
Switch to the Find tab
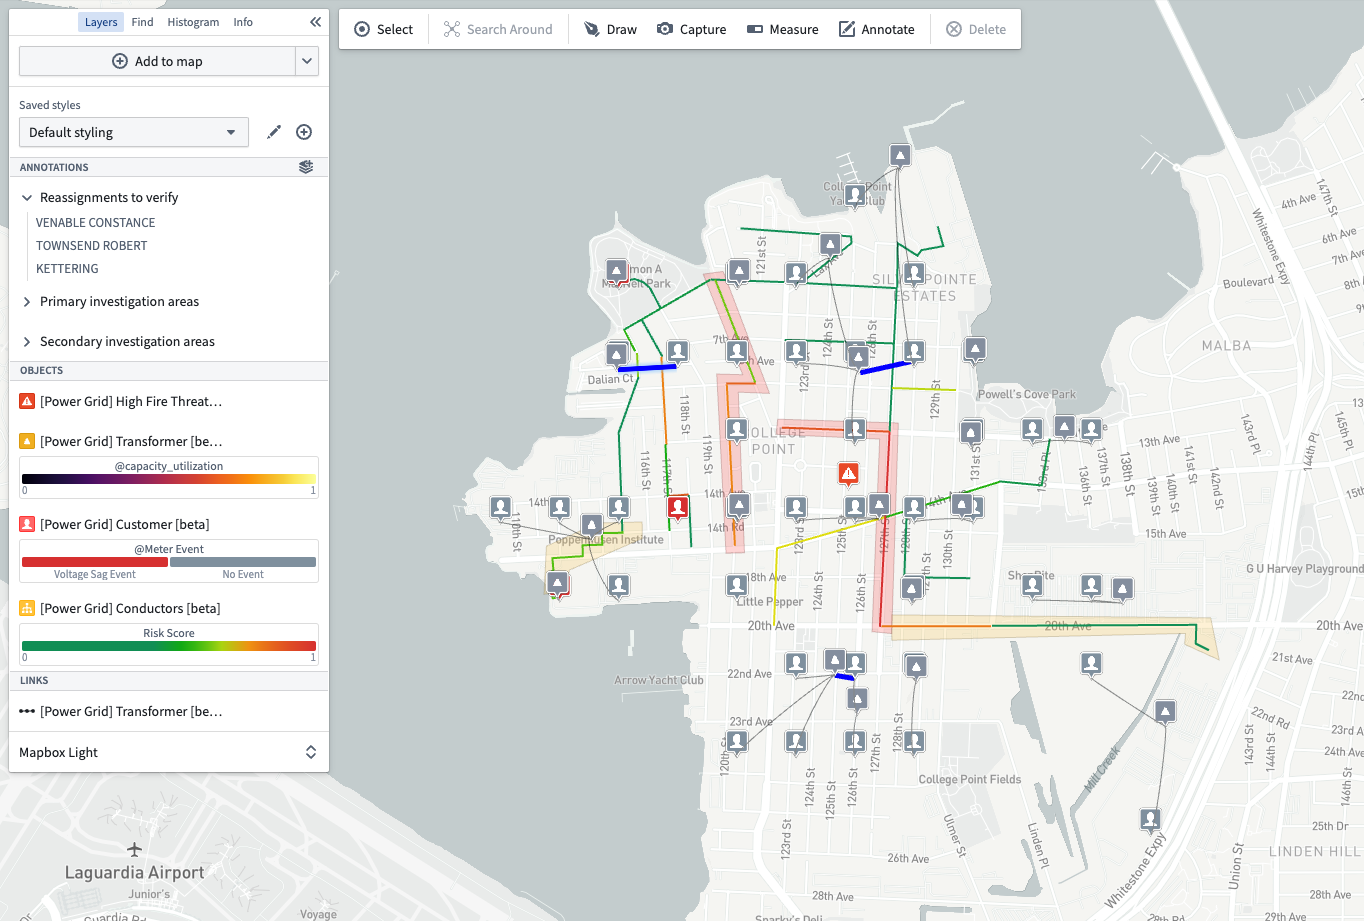[143, 22]
